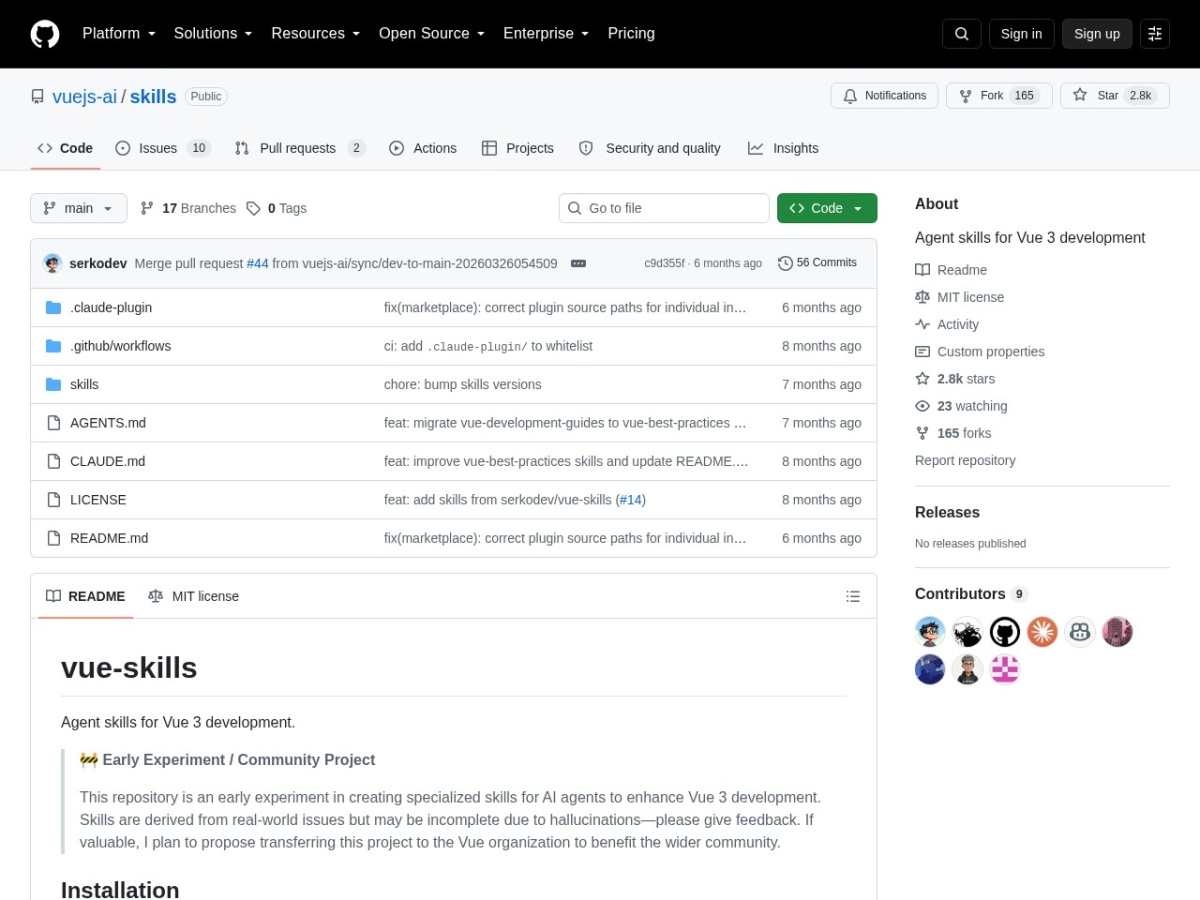
Task: Expand the Platform menu
Action: click(119, 33)
